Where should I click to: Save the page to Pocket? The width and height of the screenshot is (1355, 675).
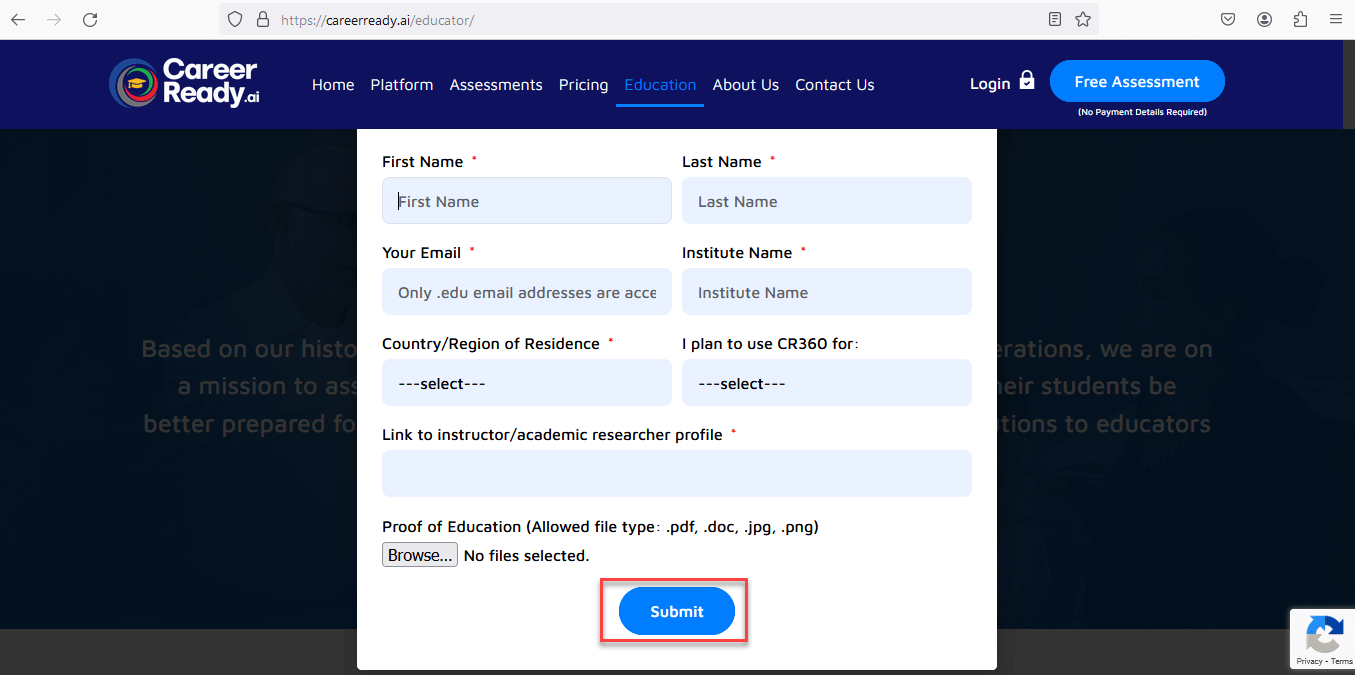(1227, 18)
